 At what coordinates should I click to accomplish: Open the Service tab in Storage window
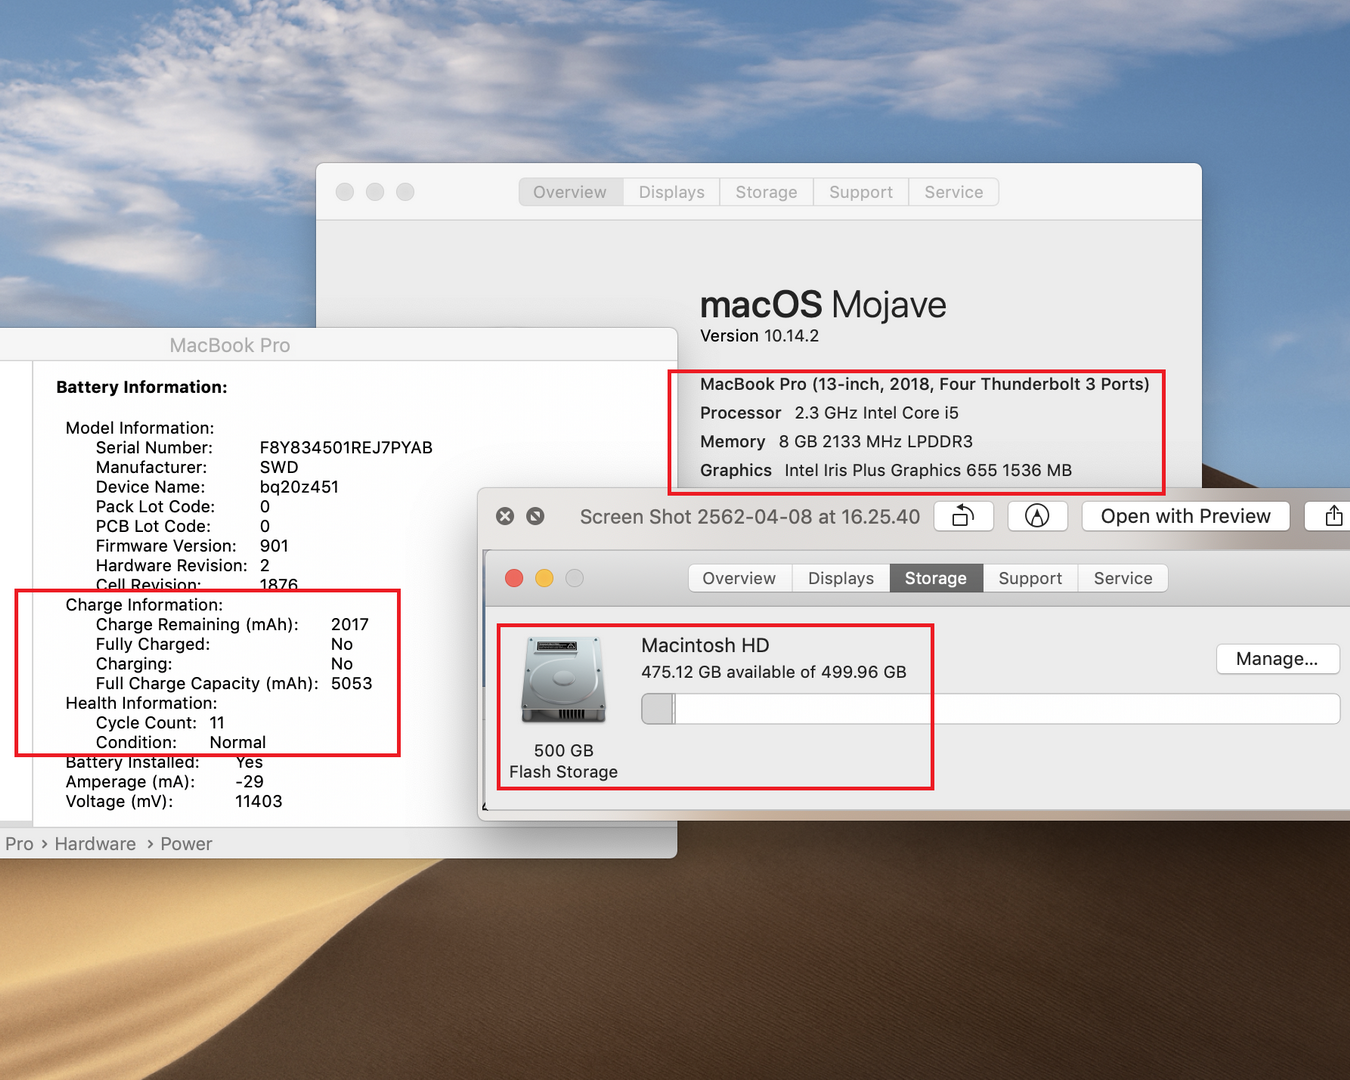click(1123, 578)
